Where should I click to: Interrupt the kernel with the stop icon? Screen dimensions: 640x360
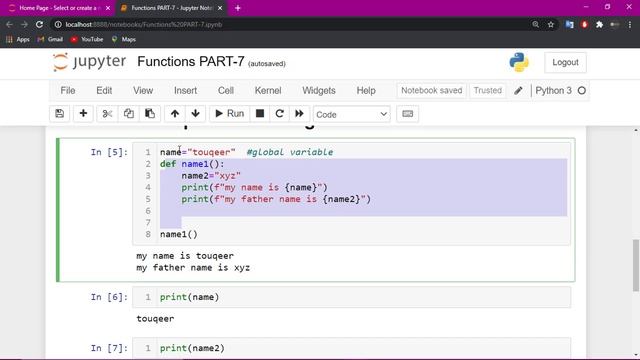pos(260,113)
